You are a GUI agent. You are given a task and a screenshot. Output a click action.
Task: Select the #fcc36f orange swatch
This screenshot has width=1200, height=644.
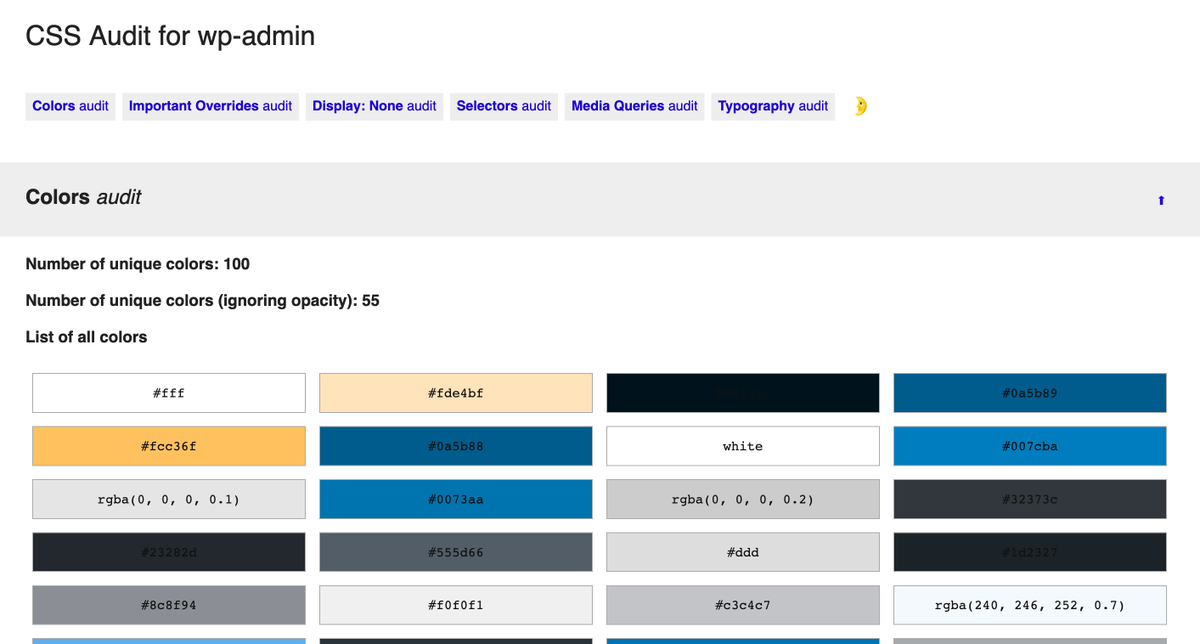169,446
